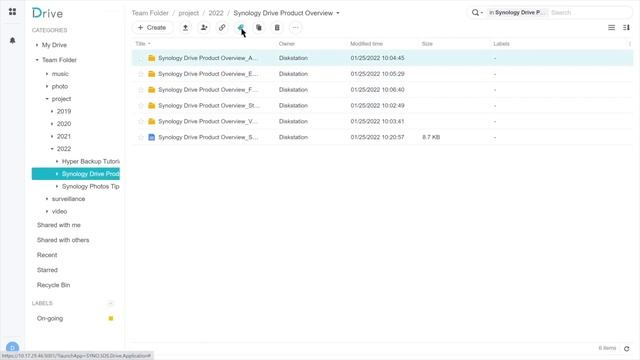The image size is (640, 360).
Task: Star the Synology Drive Product Overview_F folder
Action: pos(141,90)
